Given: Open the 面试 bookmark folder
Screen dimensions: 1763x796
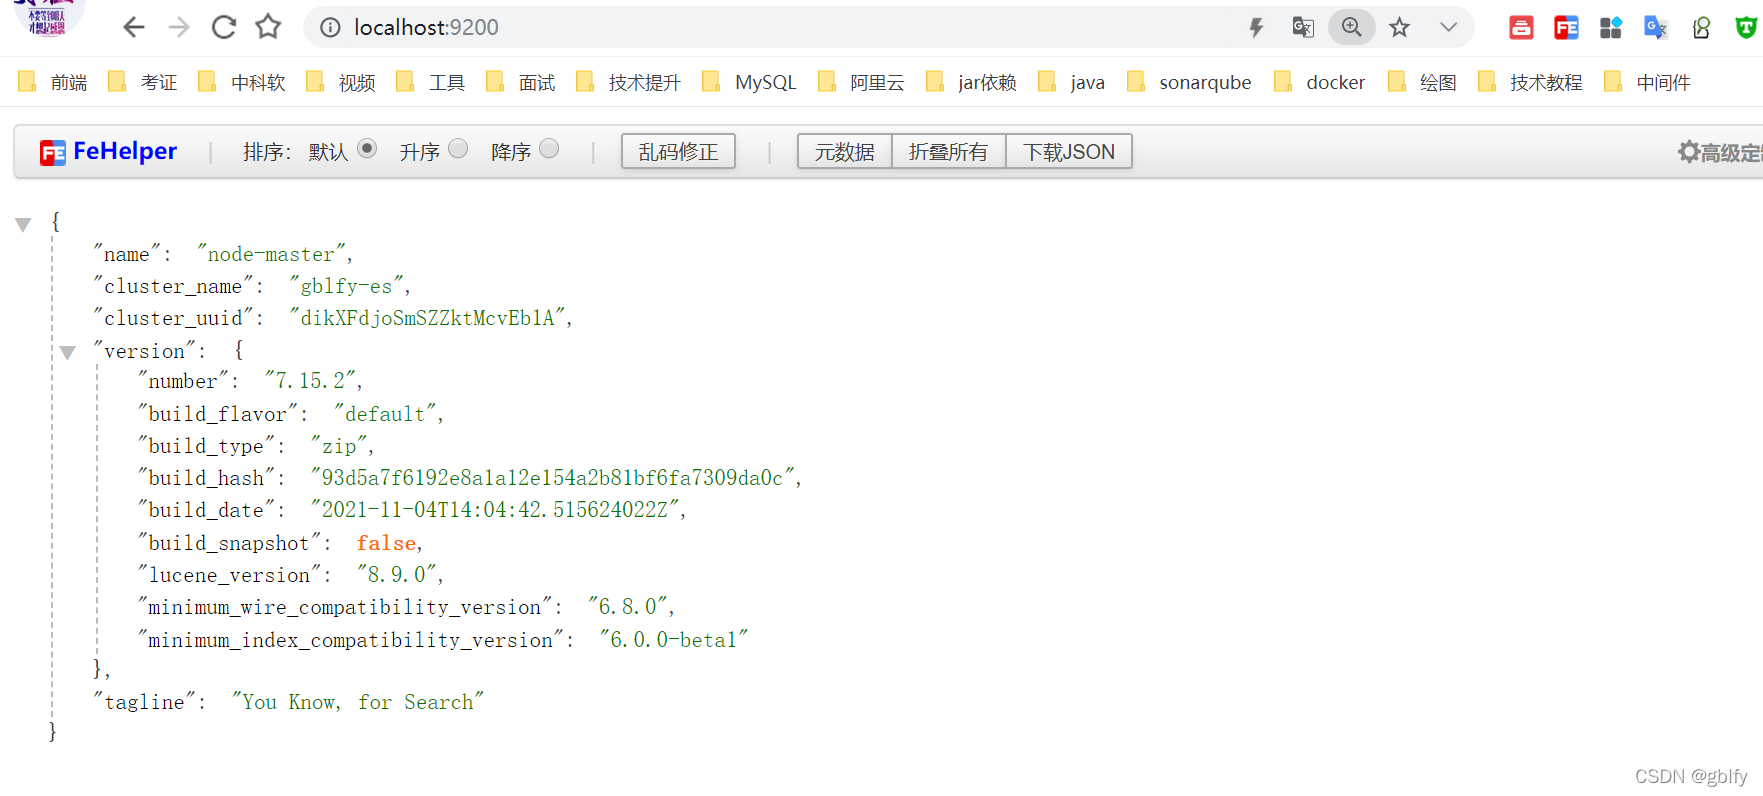Looking at the screenshot, I should point(521,82).
